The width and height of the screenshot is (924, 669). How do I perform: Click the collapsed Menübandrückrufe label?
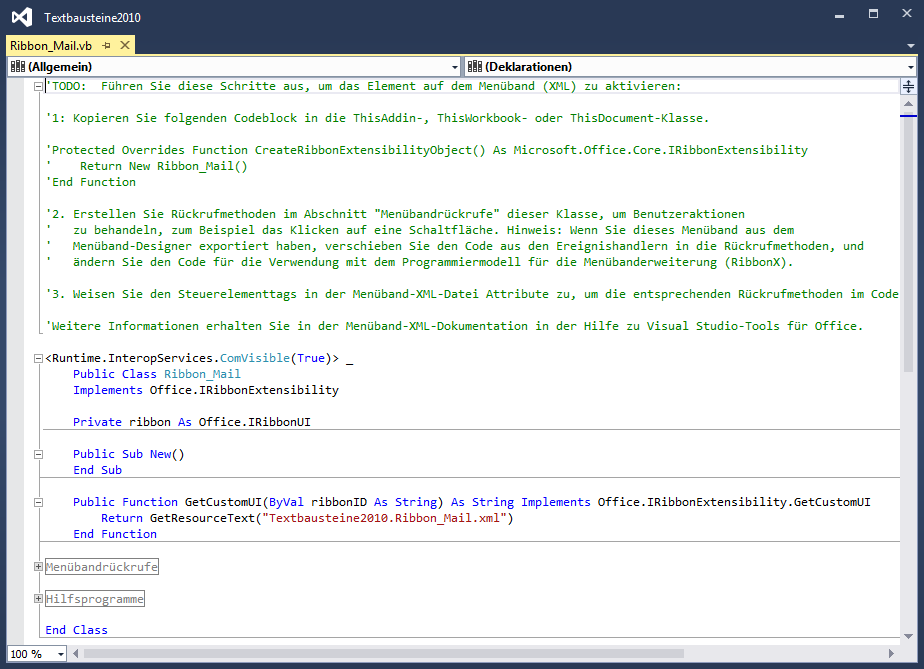[x=102, y=566]
